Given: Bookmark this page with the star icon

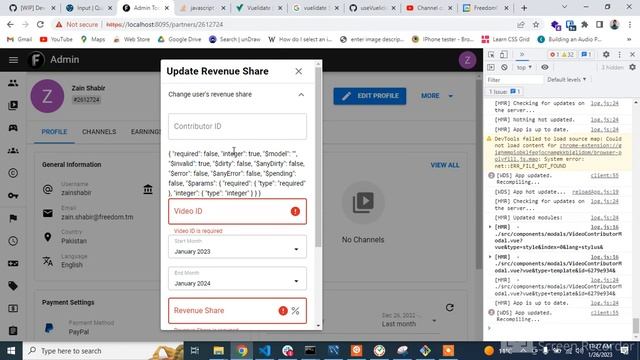Looking at the screenshot, I should click(536, 25).
